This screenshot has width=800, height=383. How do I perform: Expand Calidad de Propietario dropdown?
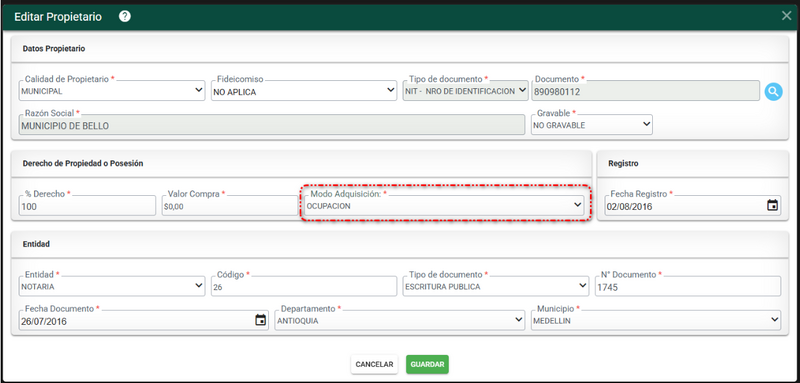[112, 90]
